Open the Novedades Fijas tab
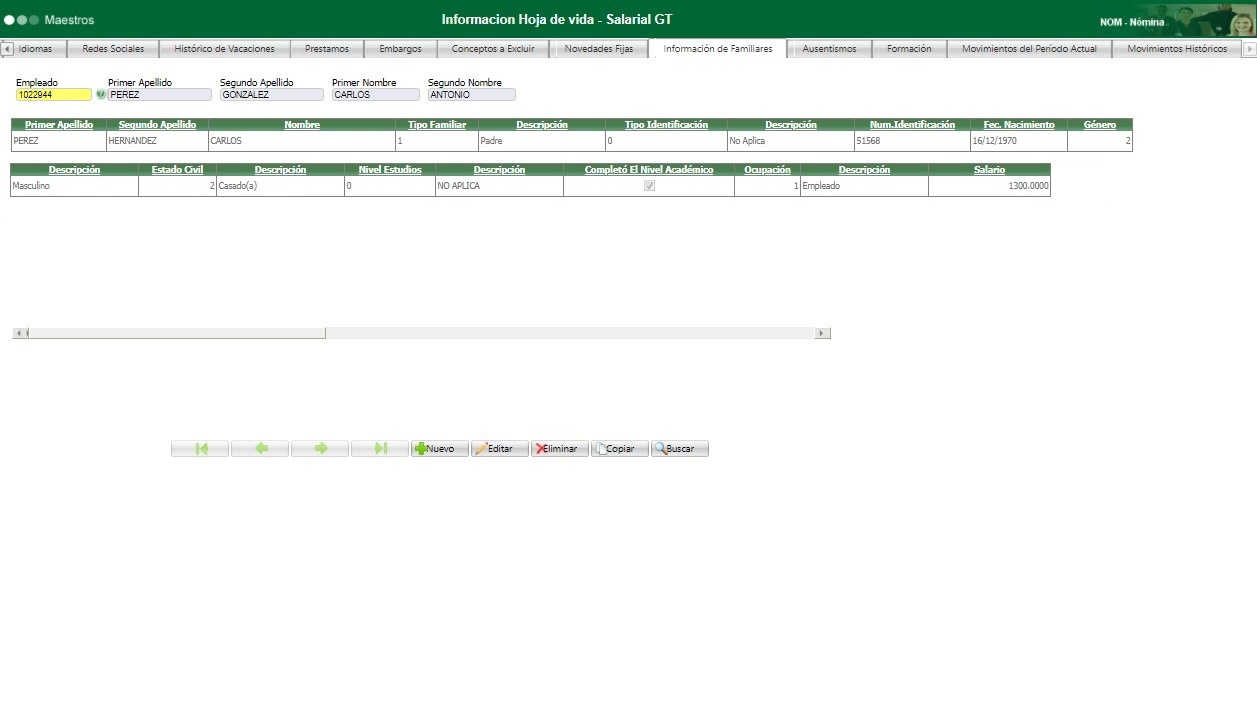Image resolution: width=1257 pixels, height=704 pixels. [599, 48]
